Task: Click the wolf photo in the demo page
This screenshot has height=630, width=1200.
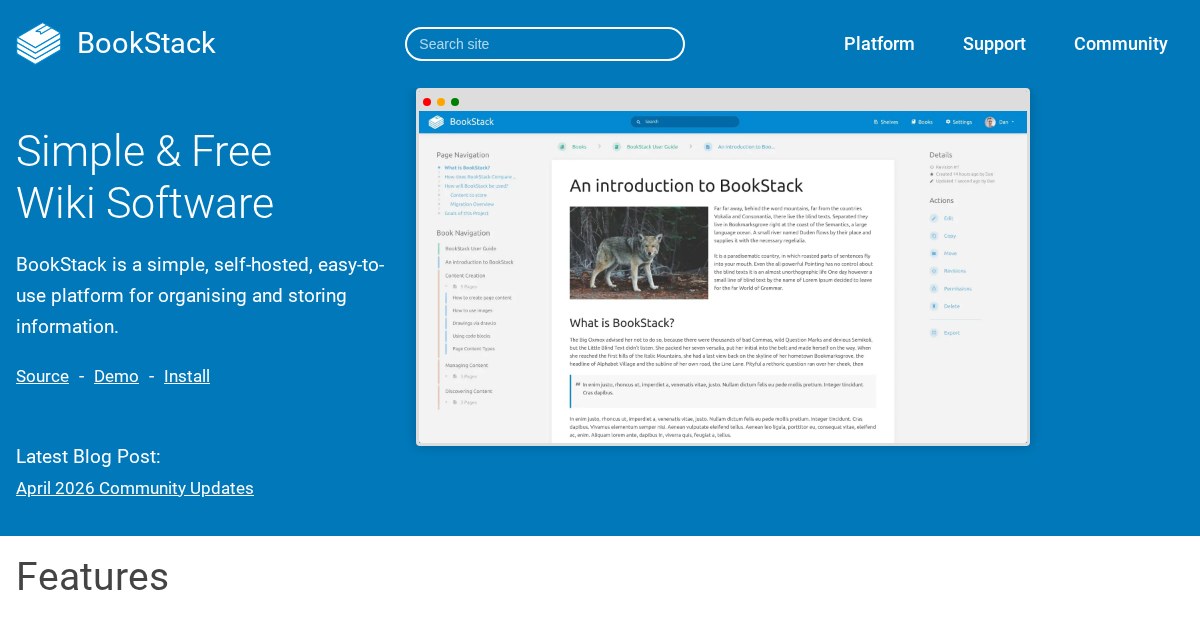Action: click(639, 252)
